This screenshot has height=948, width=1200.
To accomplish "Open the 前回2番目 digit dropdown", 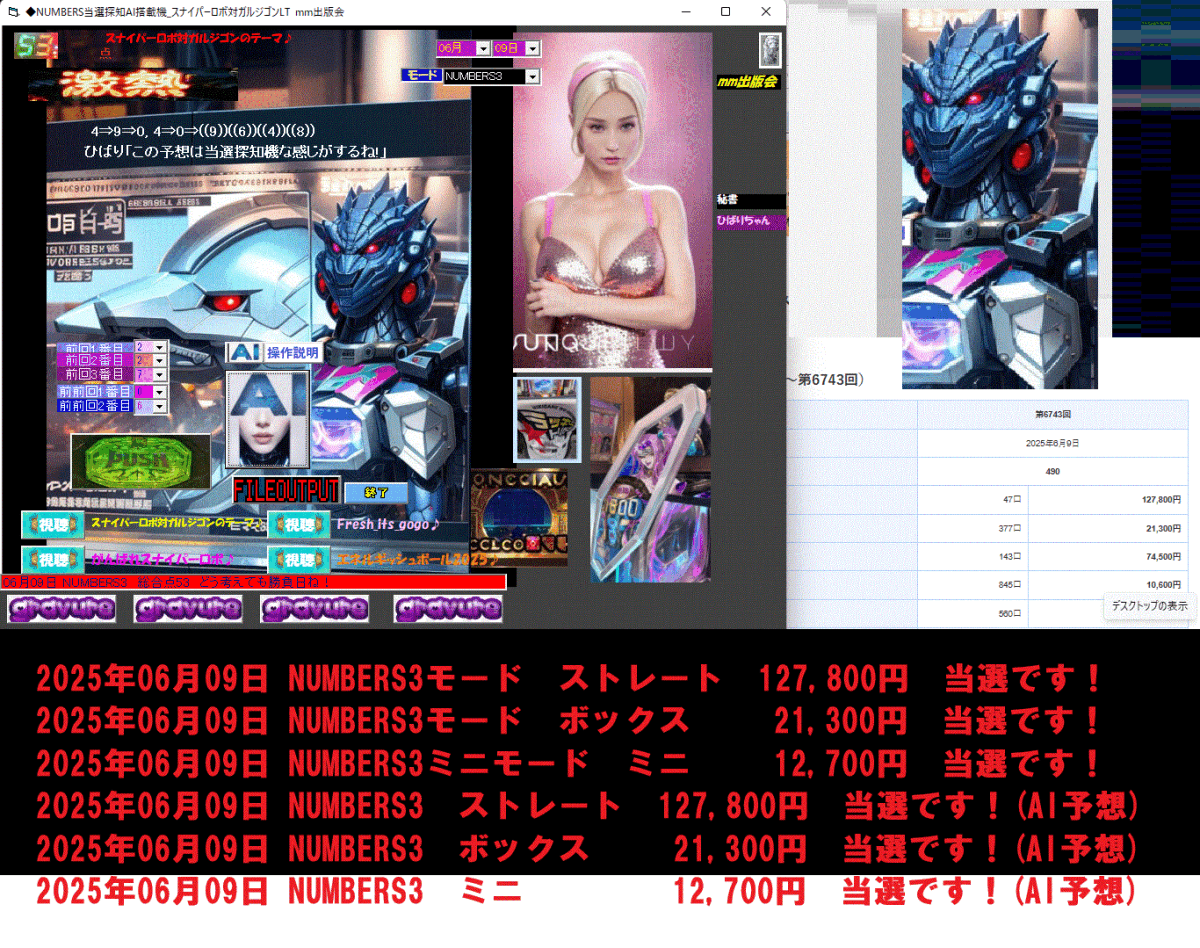I will tap(159, 361).
